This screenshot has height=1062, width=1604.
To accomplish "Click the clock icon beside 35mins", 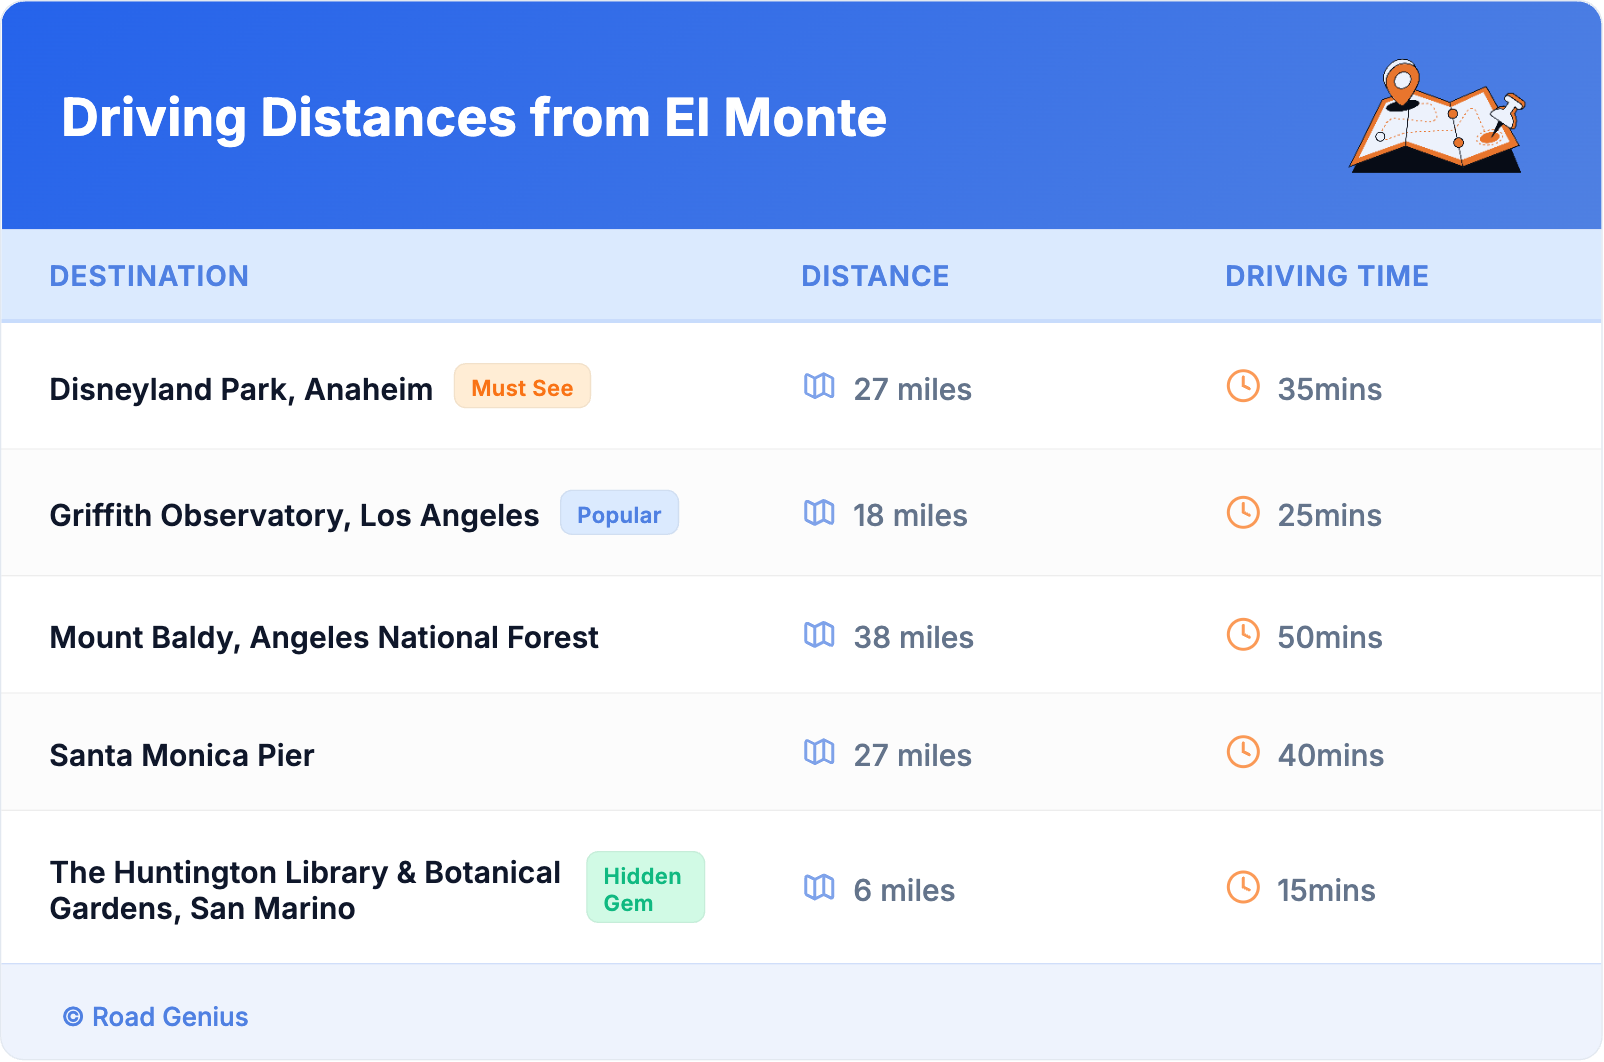I will click(1243, 387).
